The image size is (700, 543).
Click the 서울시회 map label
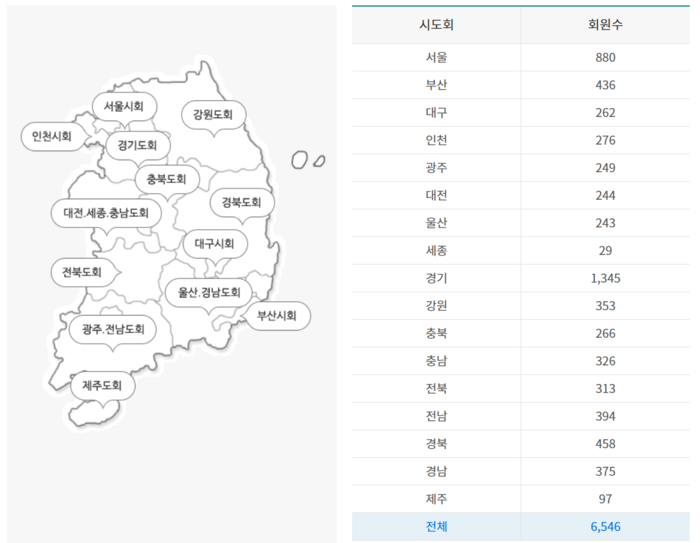[124, 106]
